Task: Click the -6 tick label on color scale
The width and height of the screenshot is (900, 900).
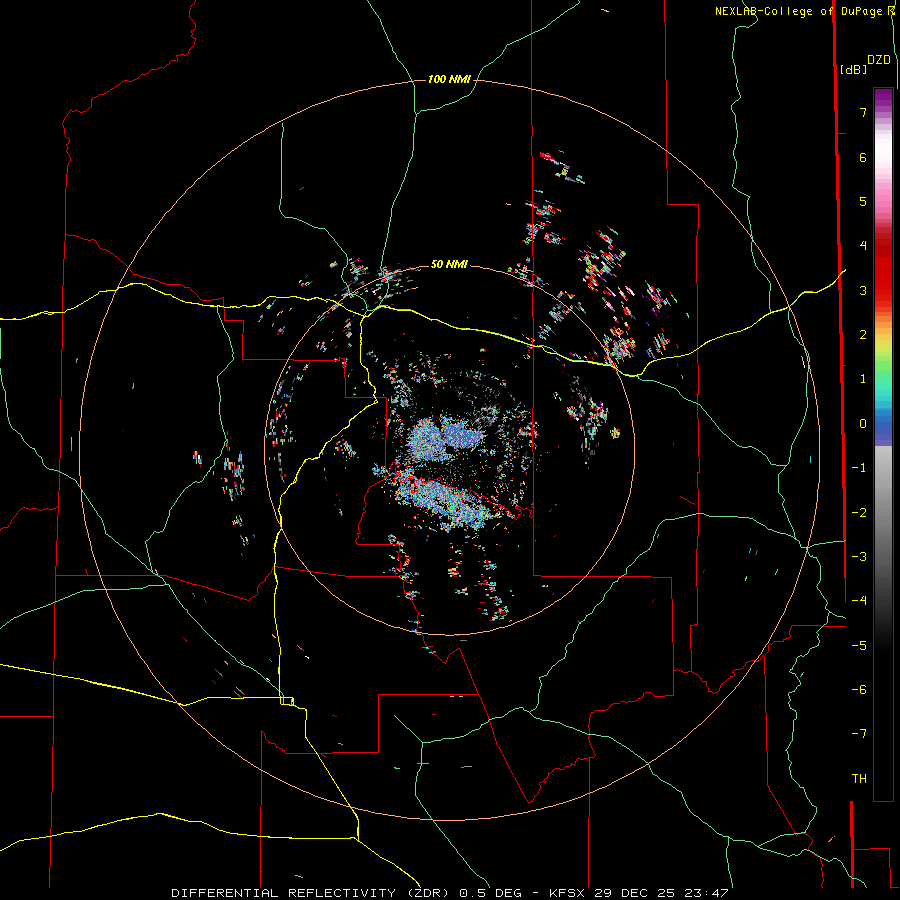Action: pyautogui.click(x=859, y=690)
